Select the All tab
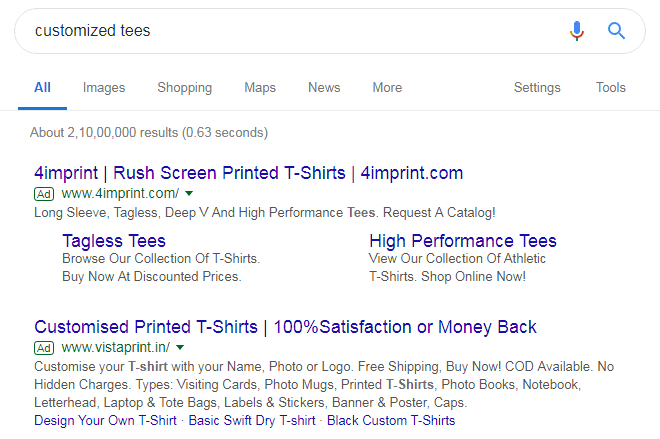The height and width of the screenshot is (439, 660). 42,88
